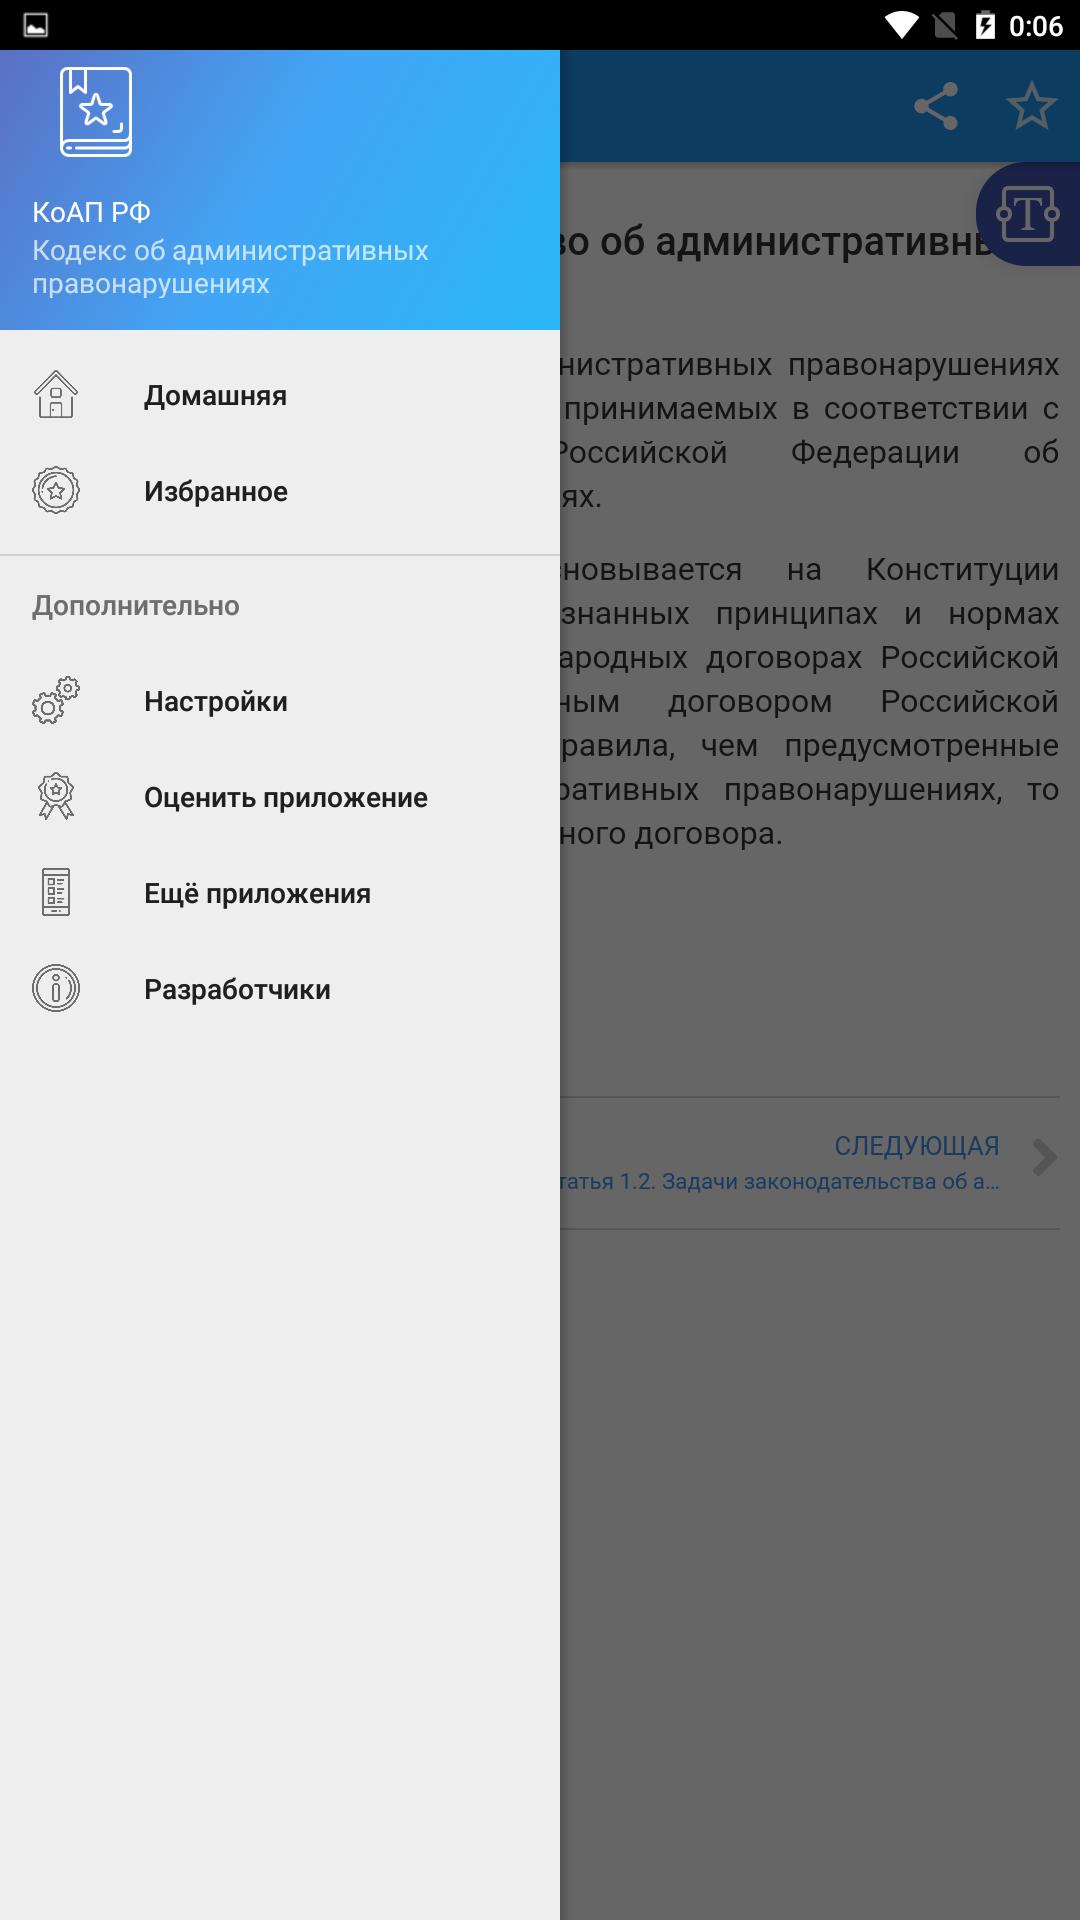Tap the info icon for Разработчики

56,988
